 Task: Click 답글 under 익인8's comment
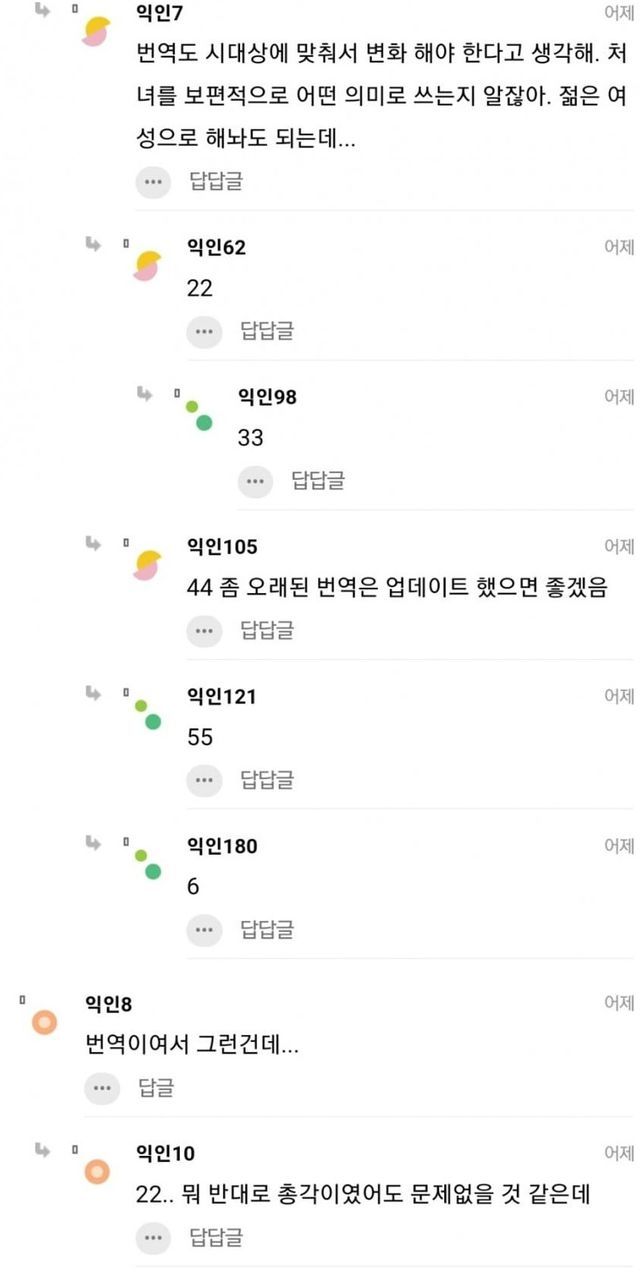pyautogui.click(x=156, y=1088)
